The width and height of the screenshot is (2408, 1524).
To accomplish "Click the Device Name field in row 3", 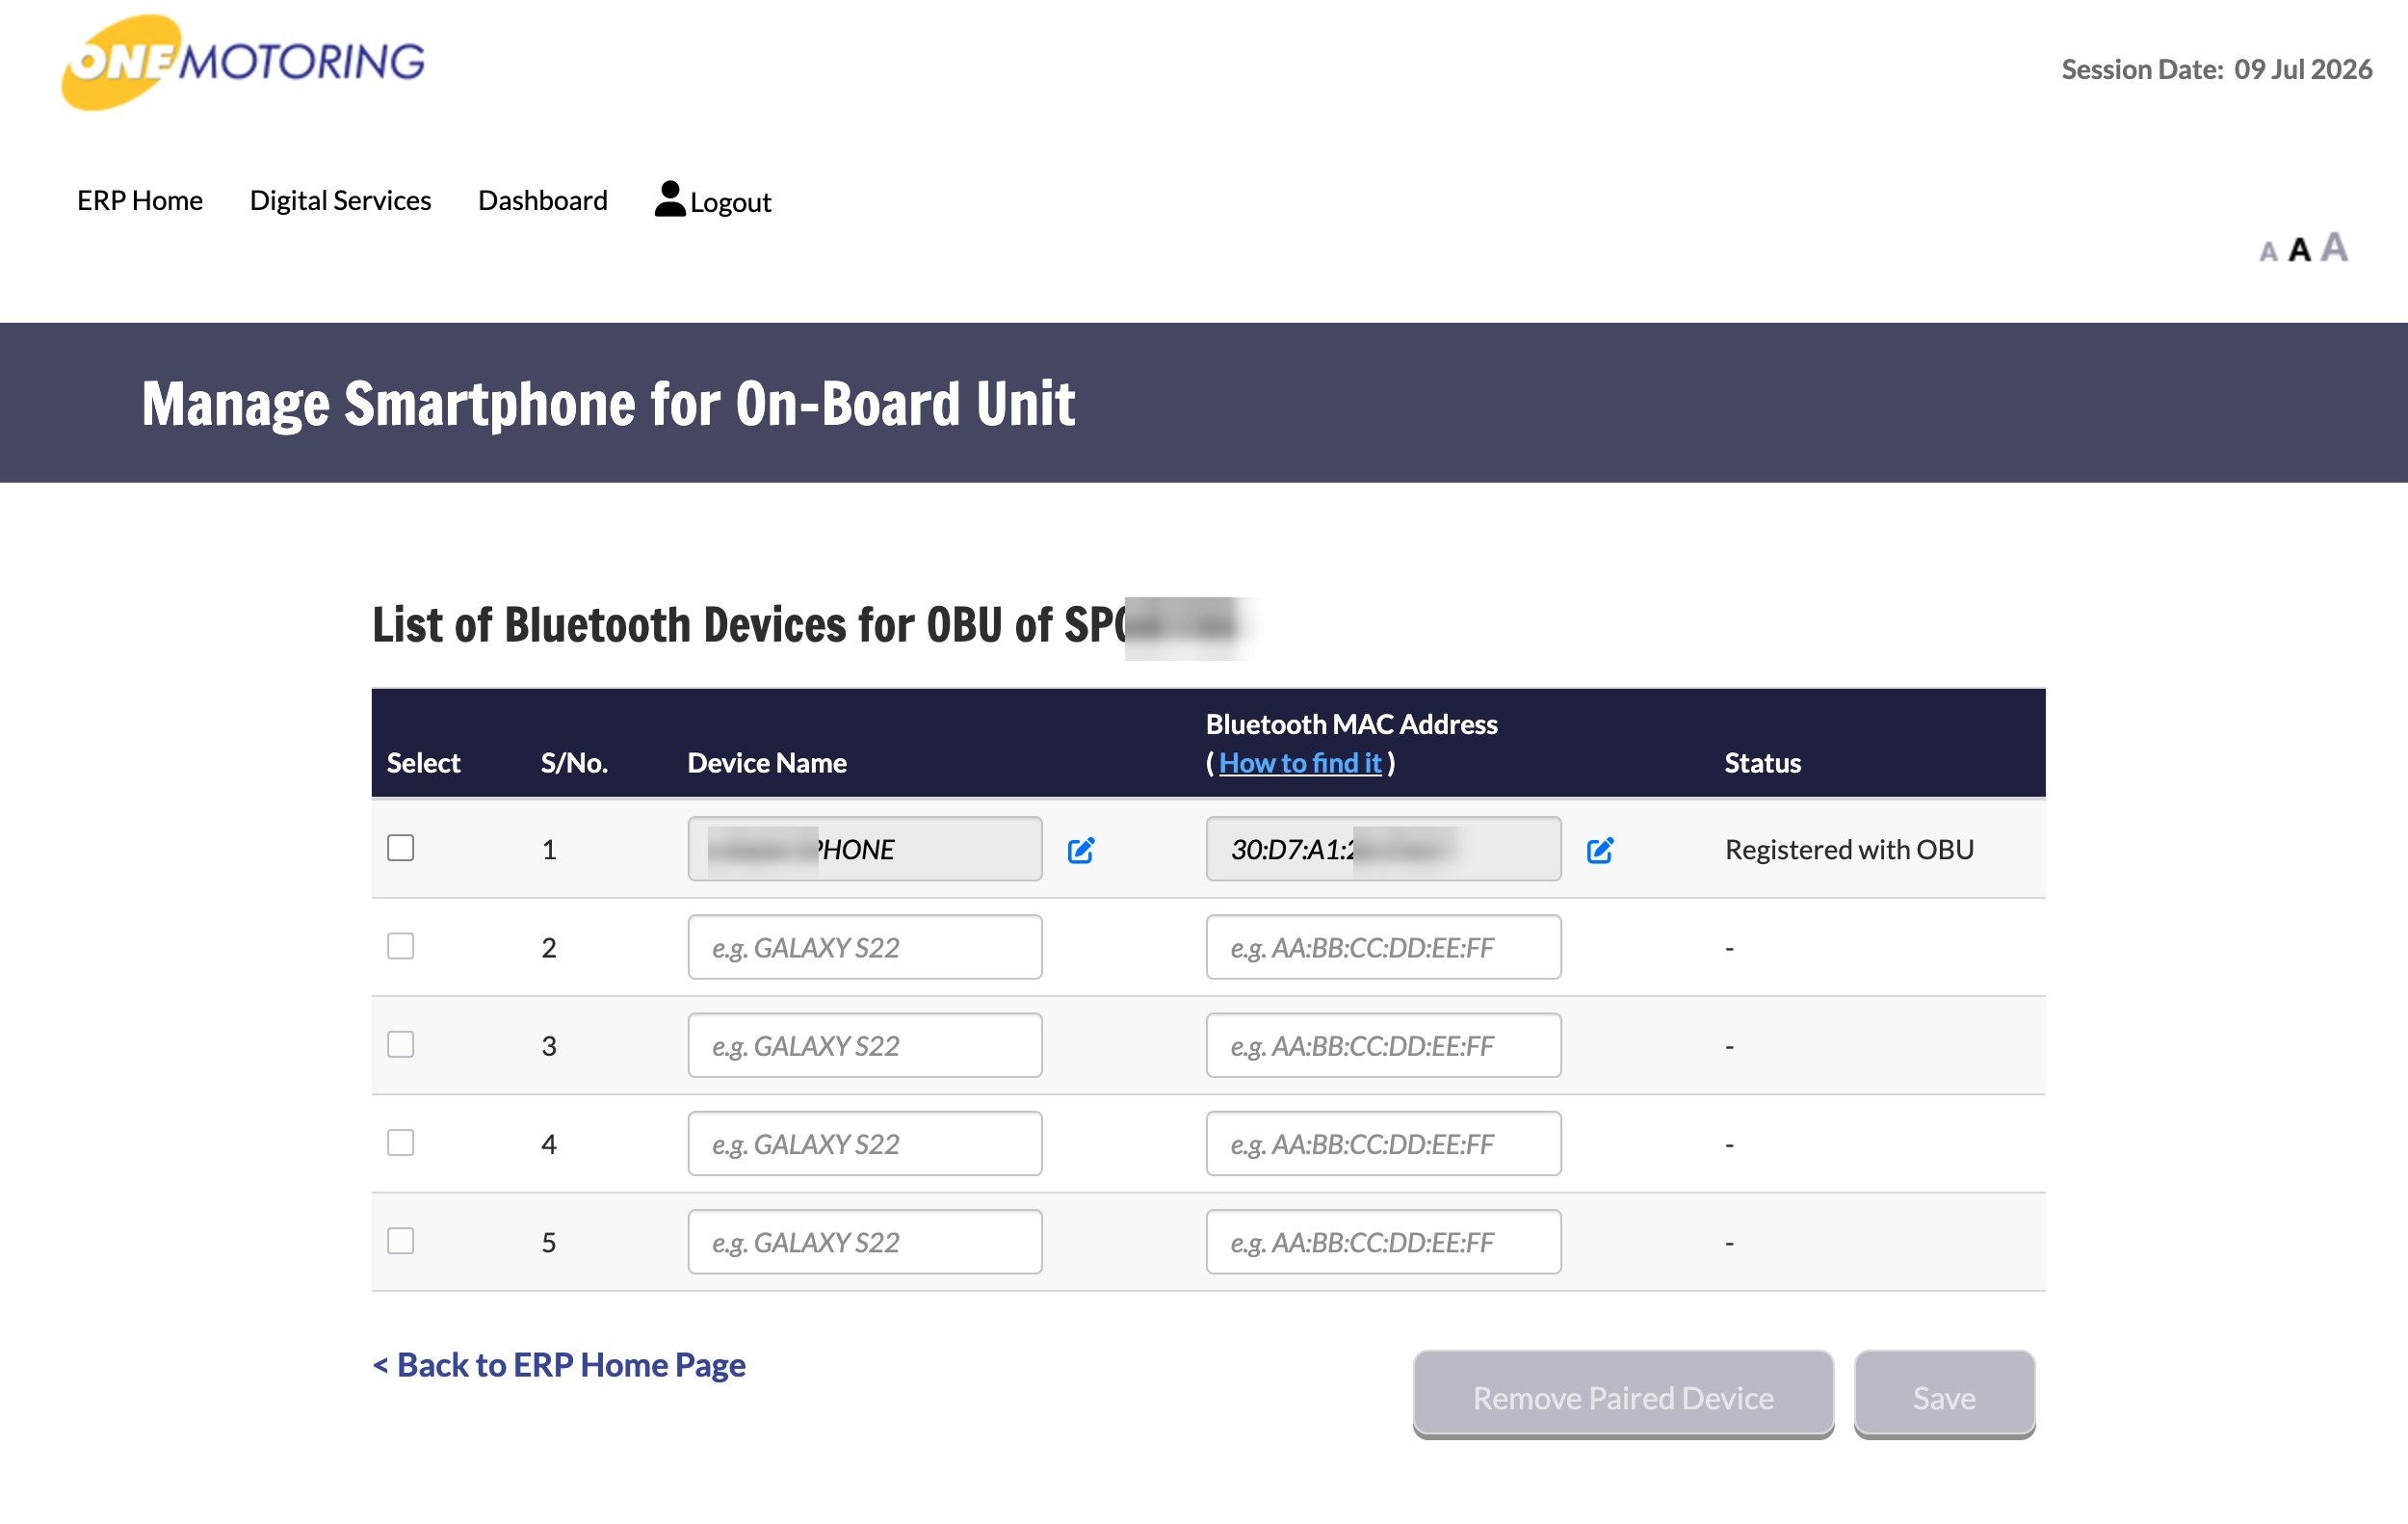I will 865,1045.
